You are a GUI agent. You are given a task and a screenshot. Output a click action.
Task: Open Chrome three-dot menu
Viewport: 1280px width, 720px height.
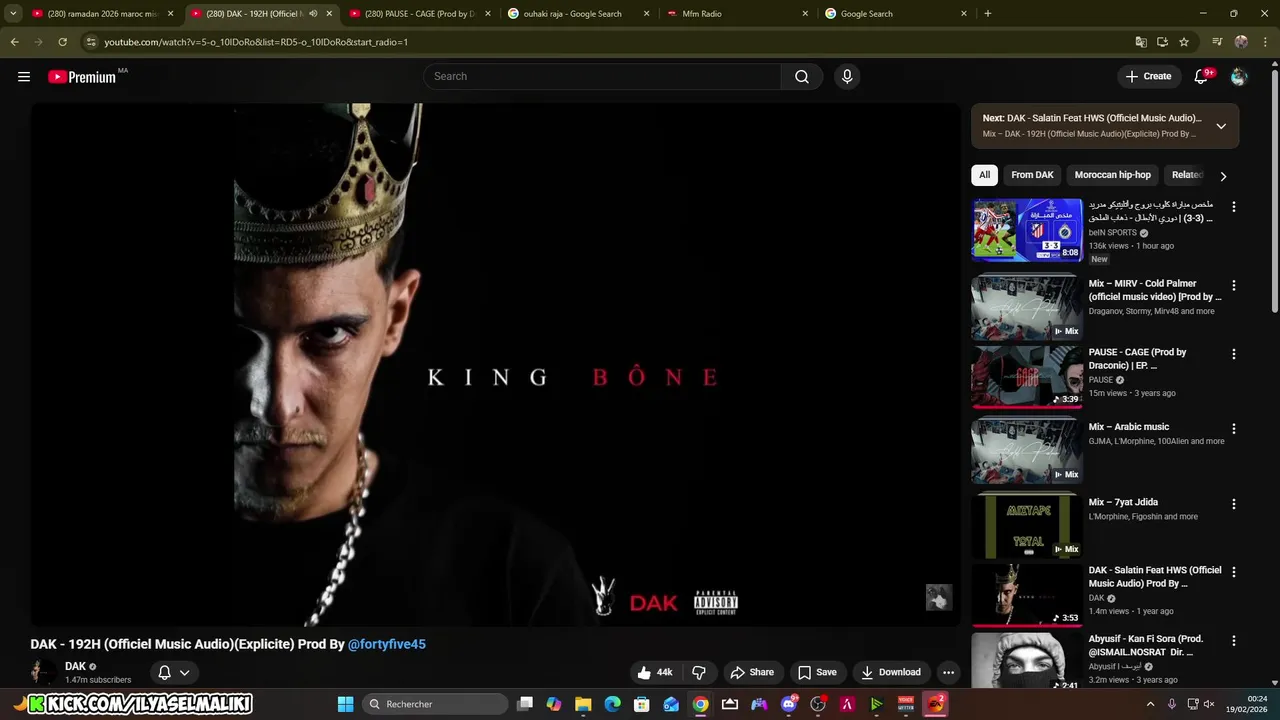click(1264, 42)
